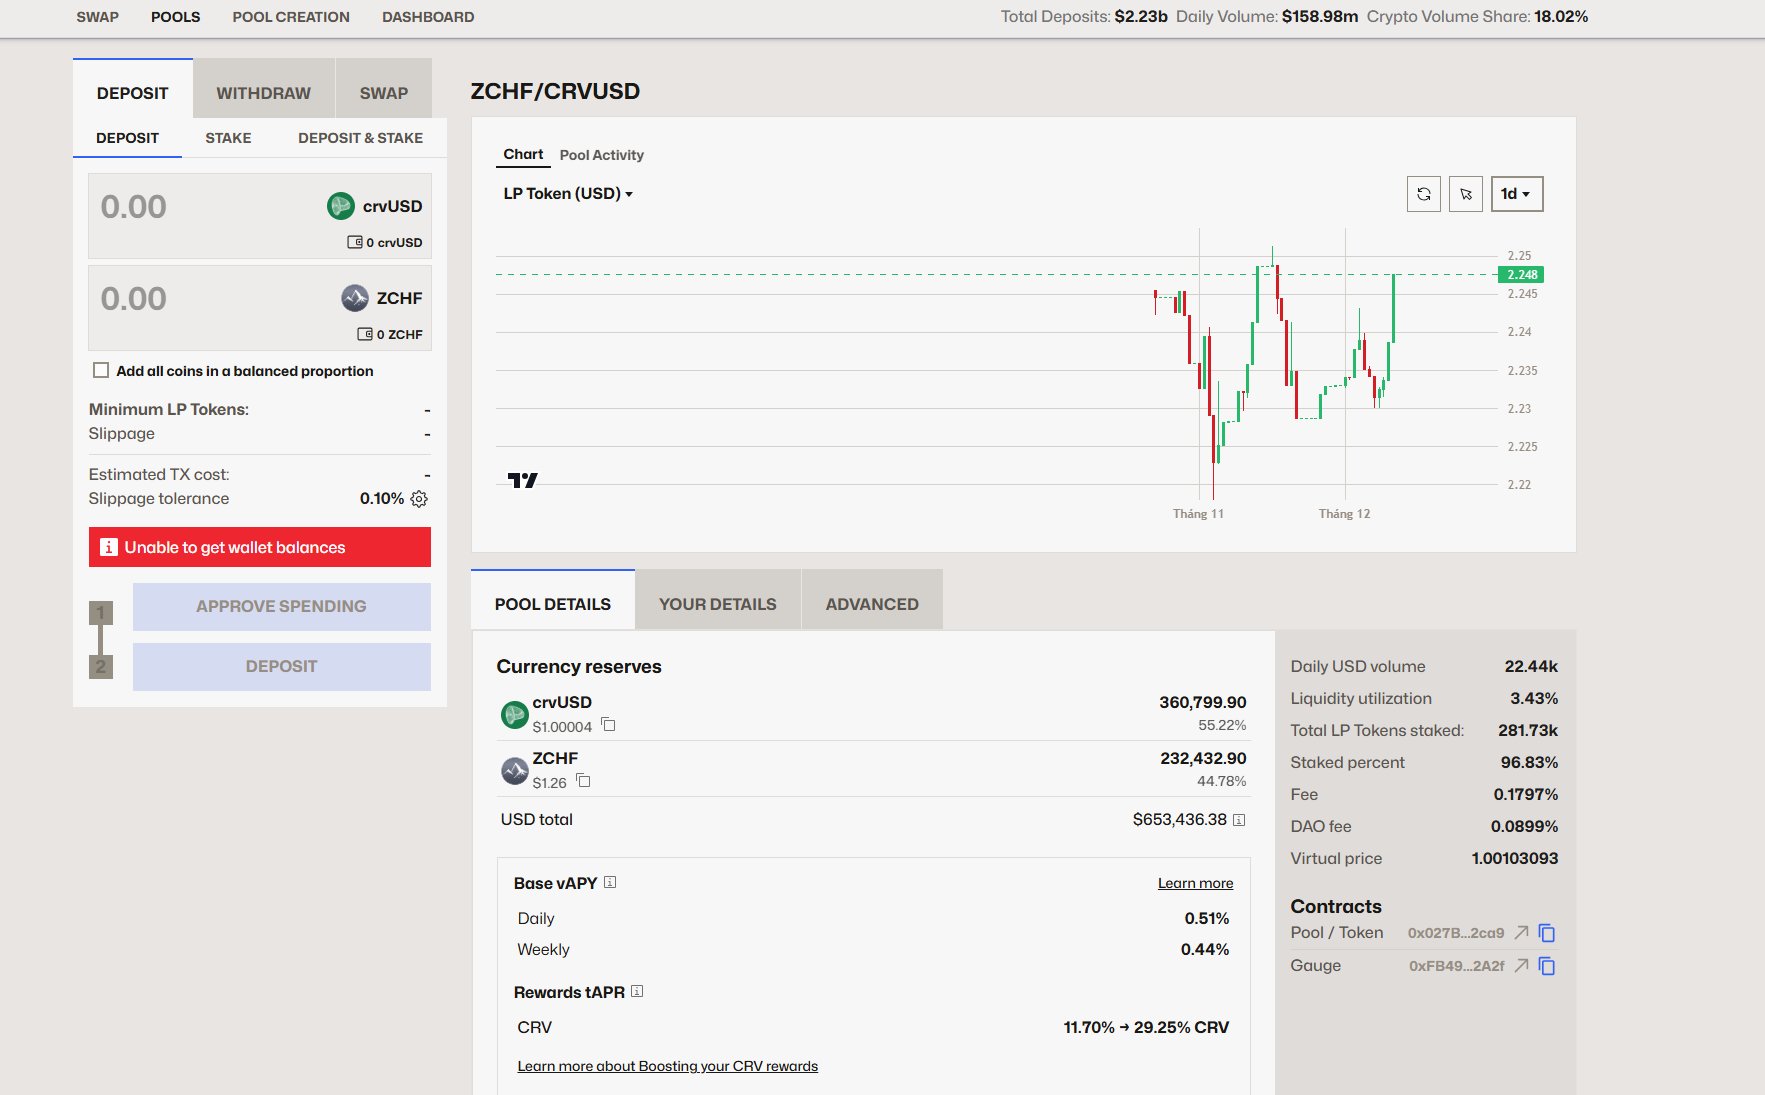This screenshot has height=1095, width=1765.
Task: Switch to the WITHDRAW tab
Action: [x=263, y=93]
